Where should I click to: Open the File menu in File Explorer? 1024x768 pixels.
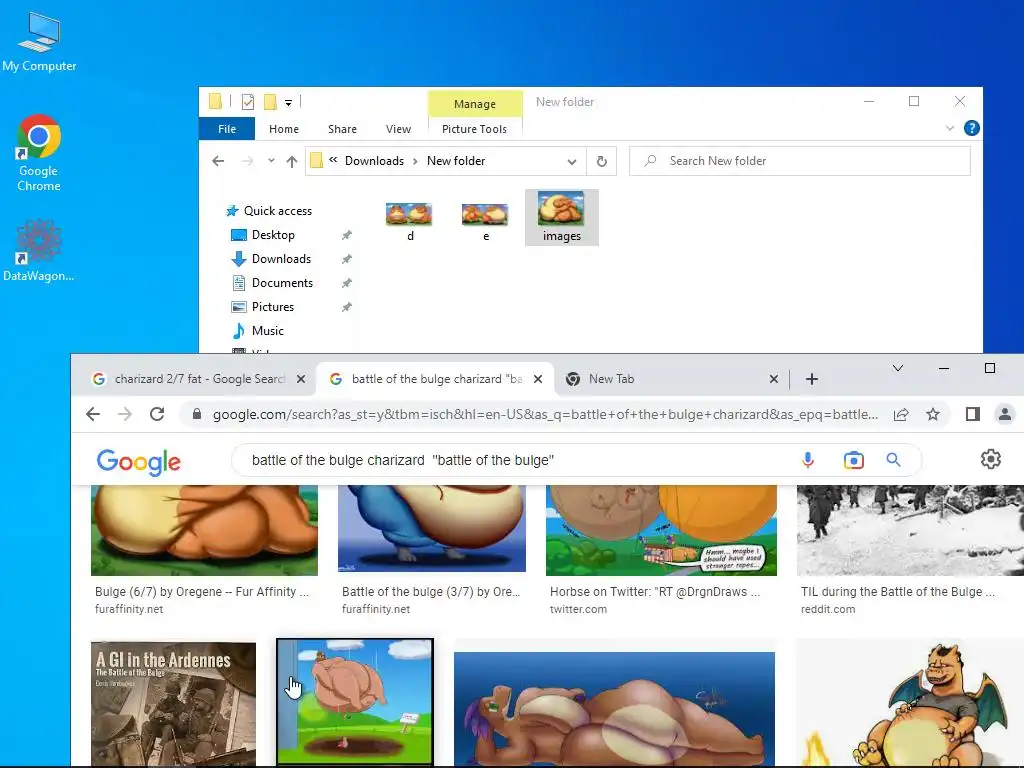pyautogui.click(x=227, y=129)
